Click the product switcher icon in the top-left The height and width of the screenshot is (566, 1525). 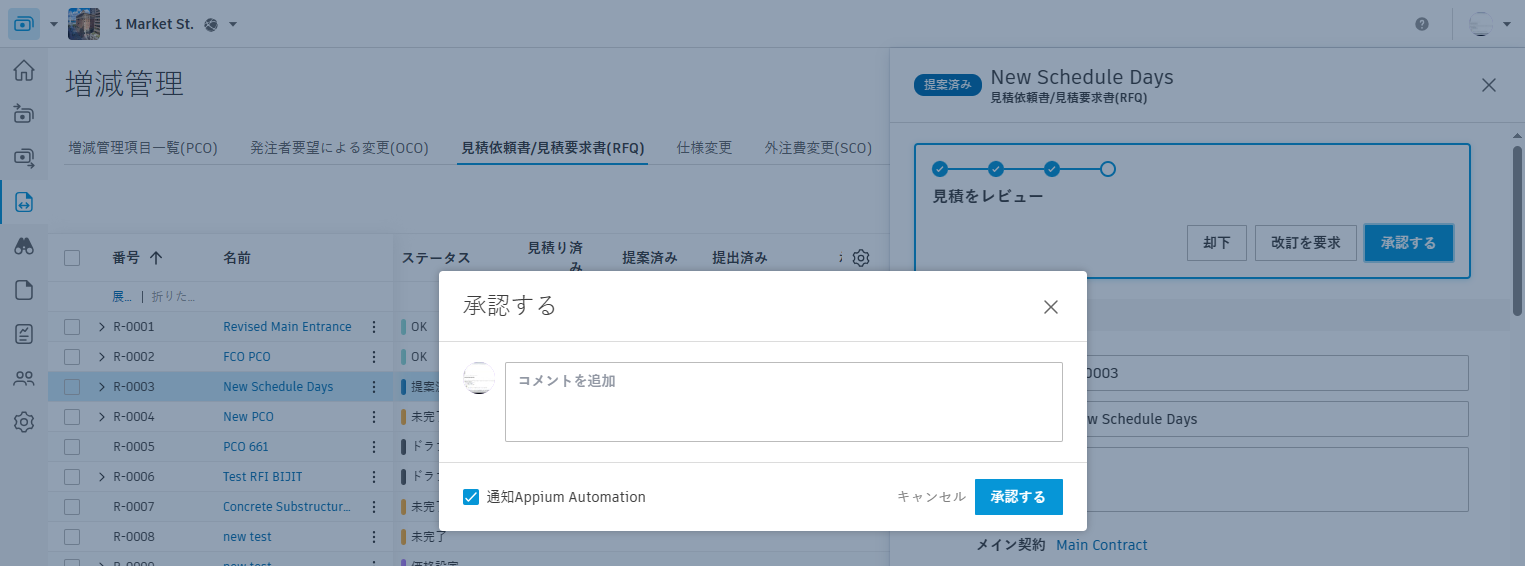(x=24, y=24)
